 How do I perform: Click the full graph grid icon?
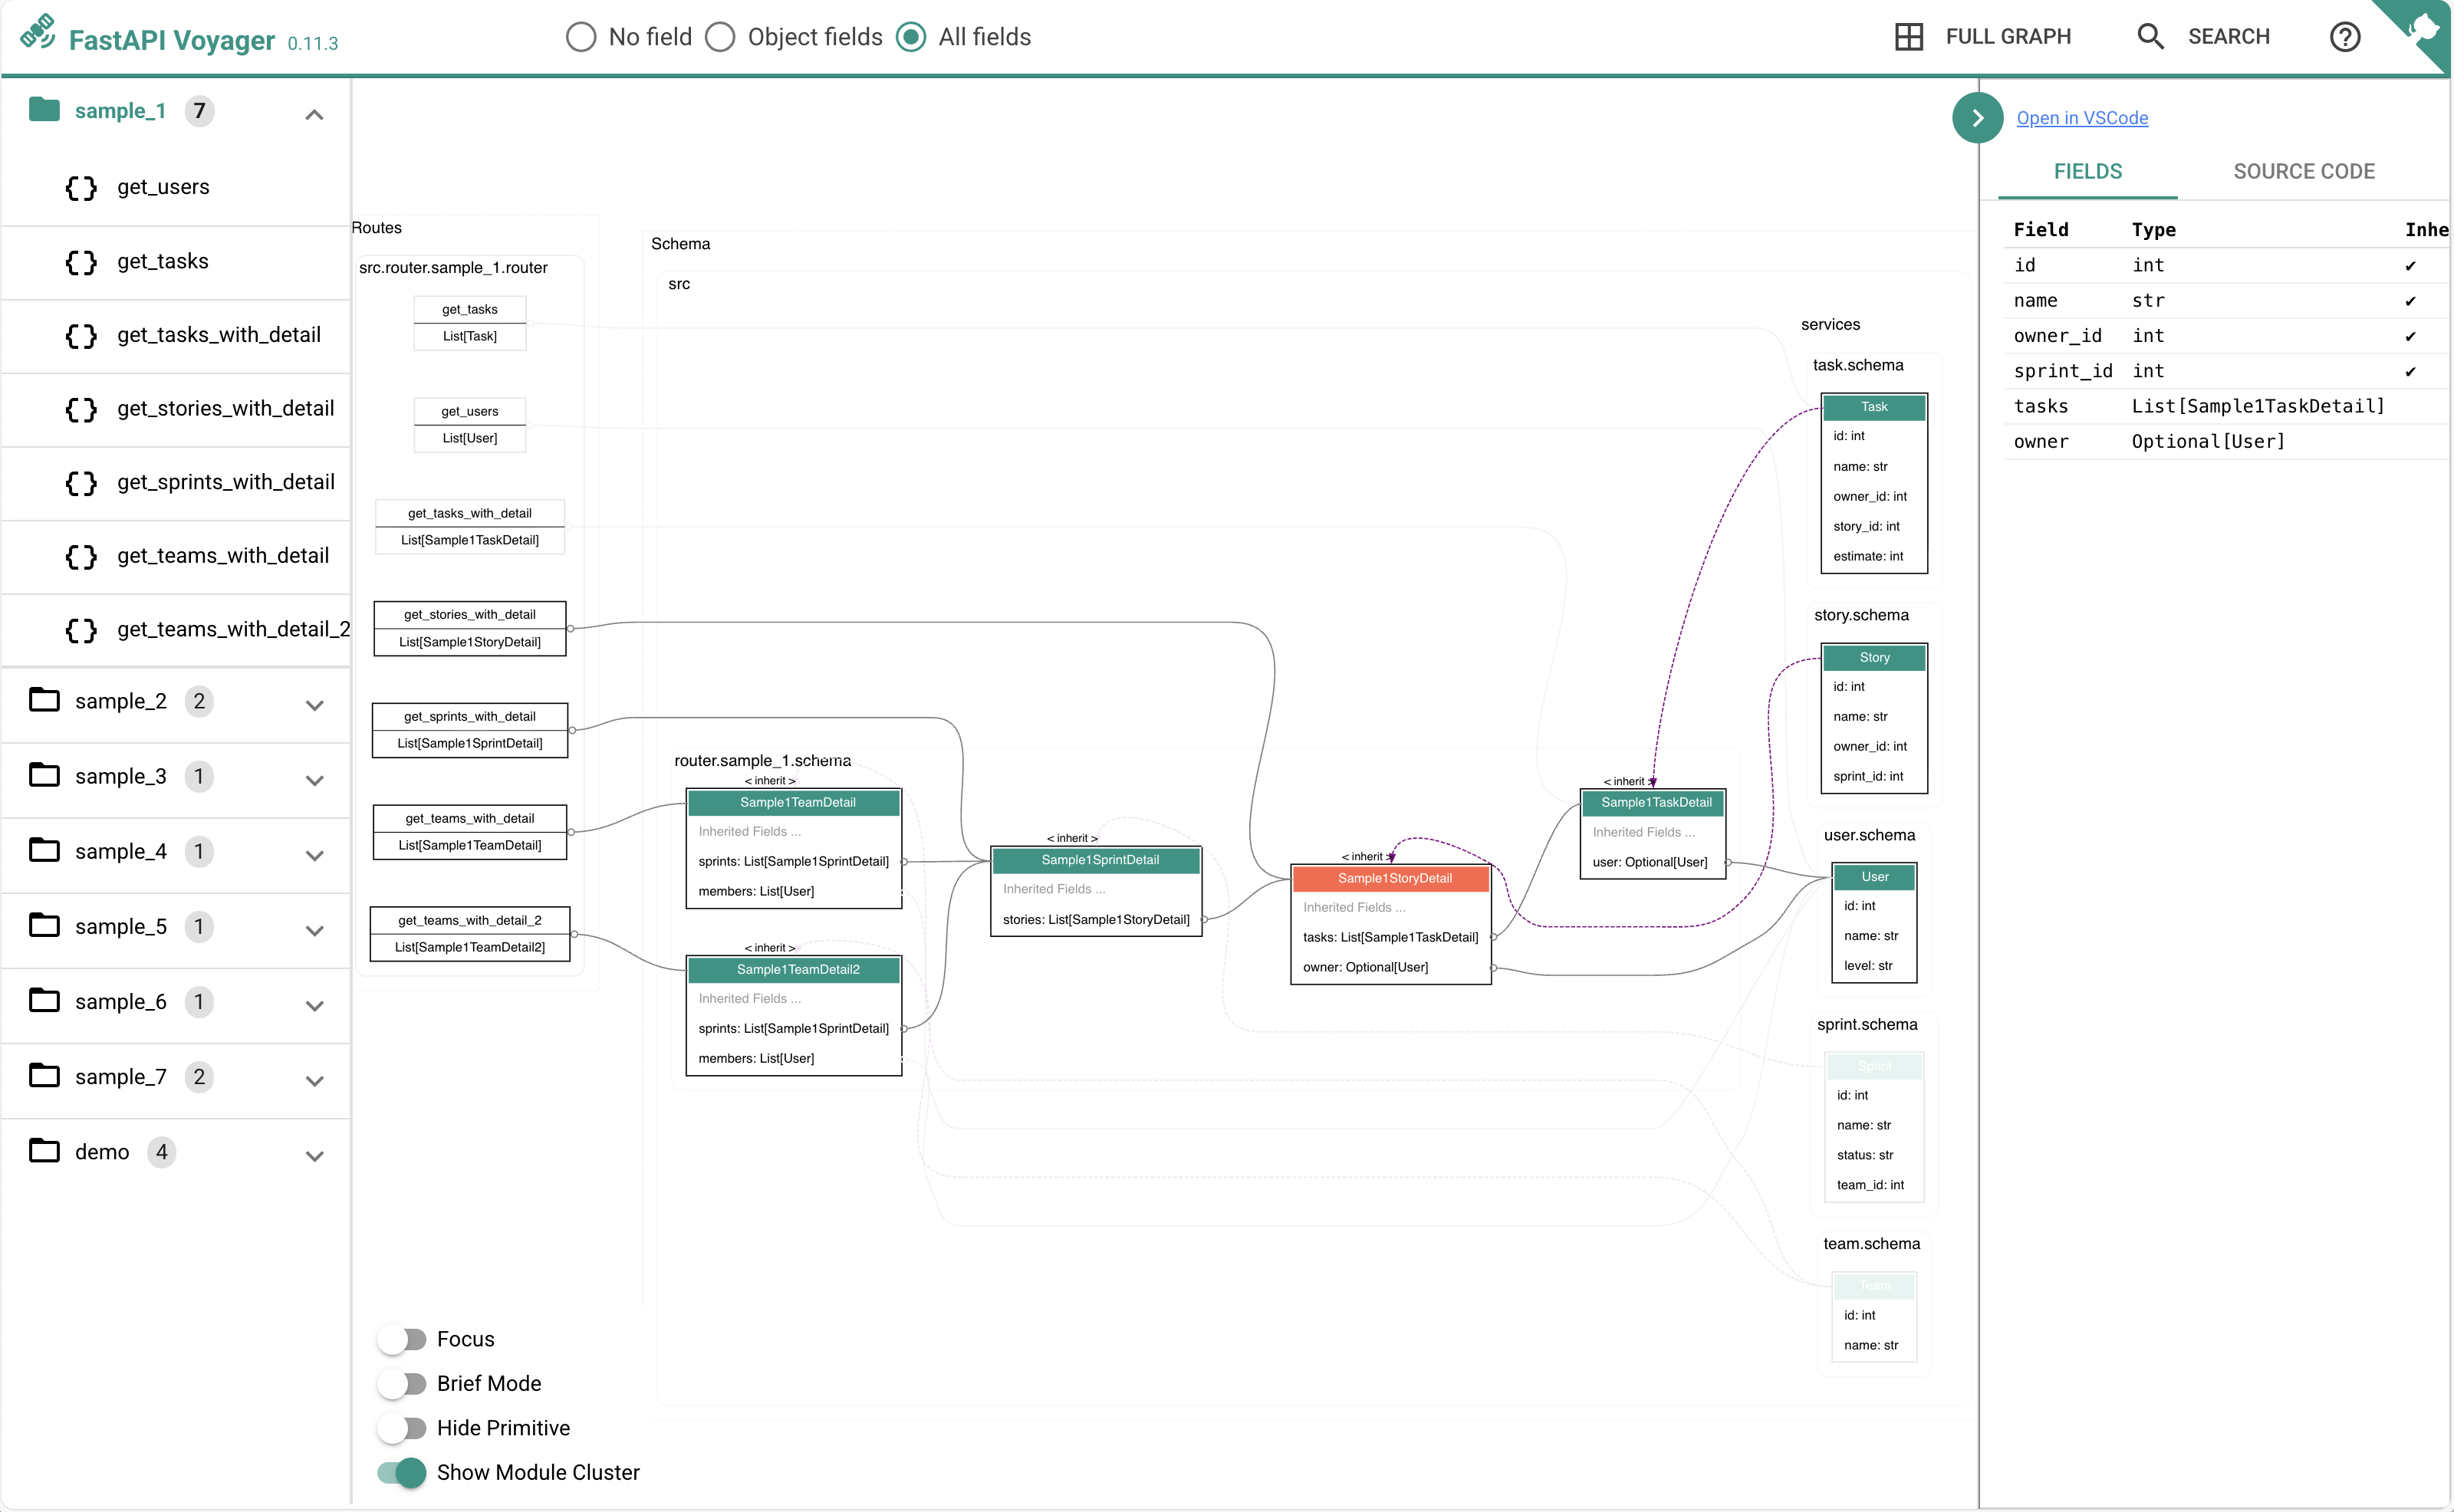click(1908, 37)
